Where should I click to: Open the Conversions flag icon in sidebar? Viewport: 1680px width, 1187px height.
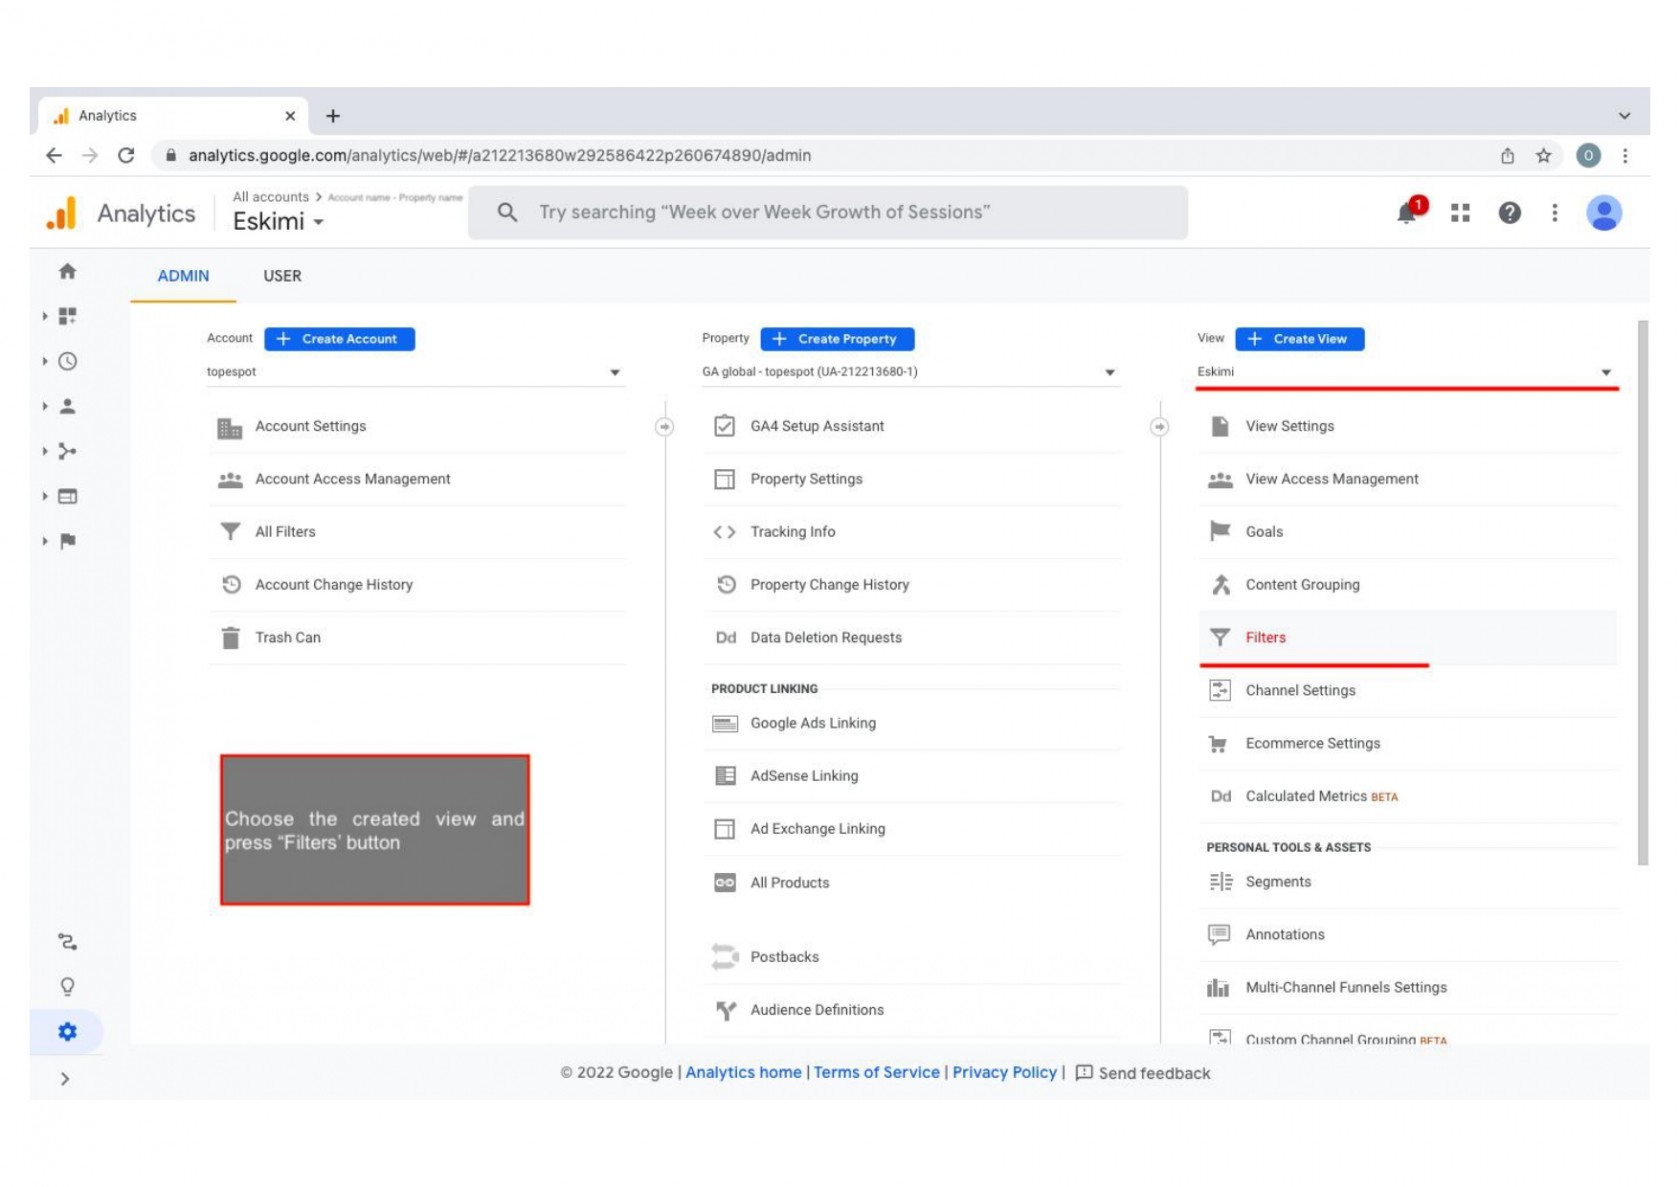tap(67, 541)
